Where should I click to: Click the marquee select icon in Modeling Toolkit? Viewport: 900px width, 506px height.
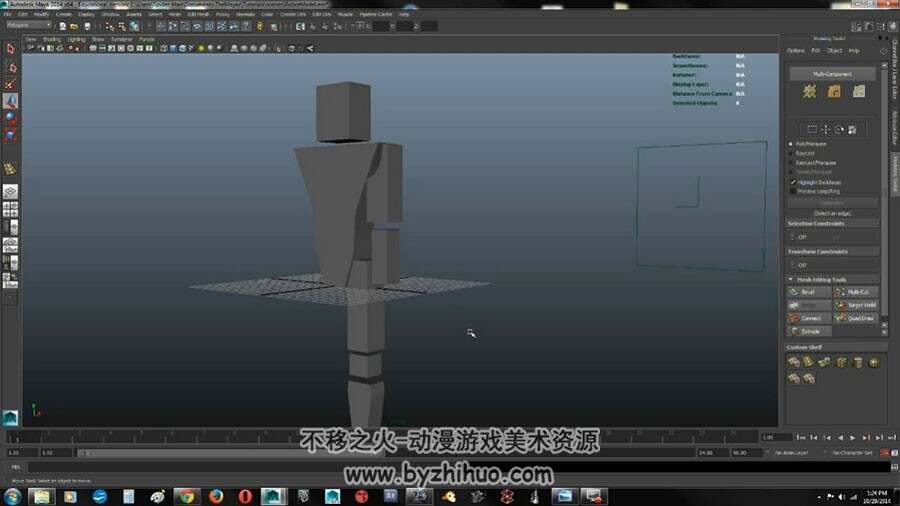pos(812,130)
